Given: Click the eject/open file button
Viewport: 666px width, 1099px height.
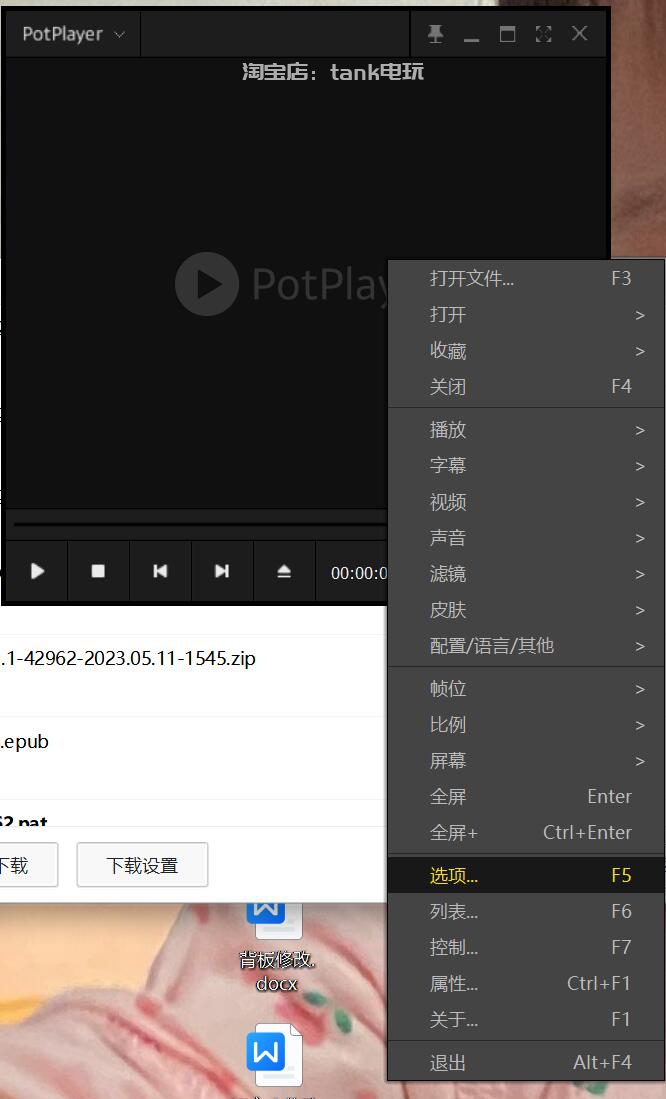Looking at the screenshot, I should point(283,571).
